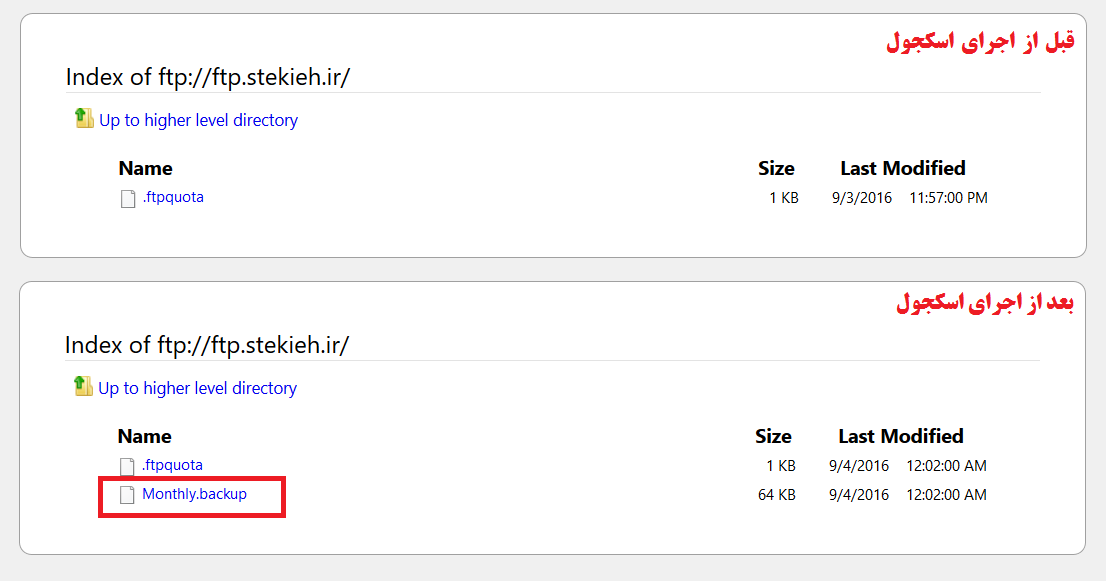Image resolution: width=1106 pixels, height=581 pixels.
Task: Click the 64 KB size value
Action: pos(777,495)
